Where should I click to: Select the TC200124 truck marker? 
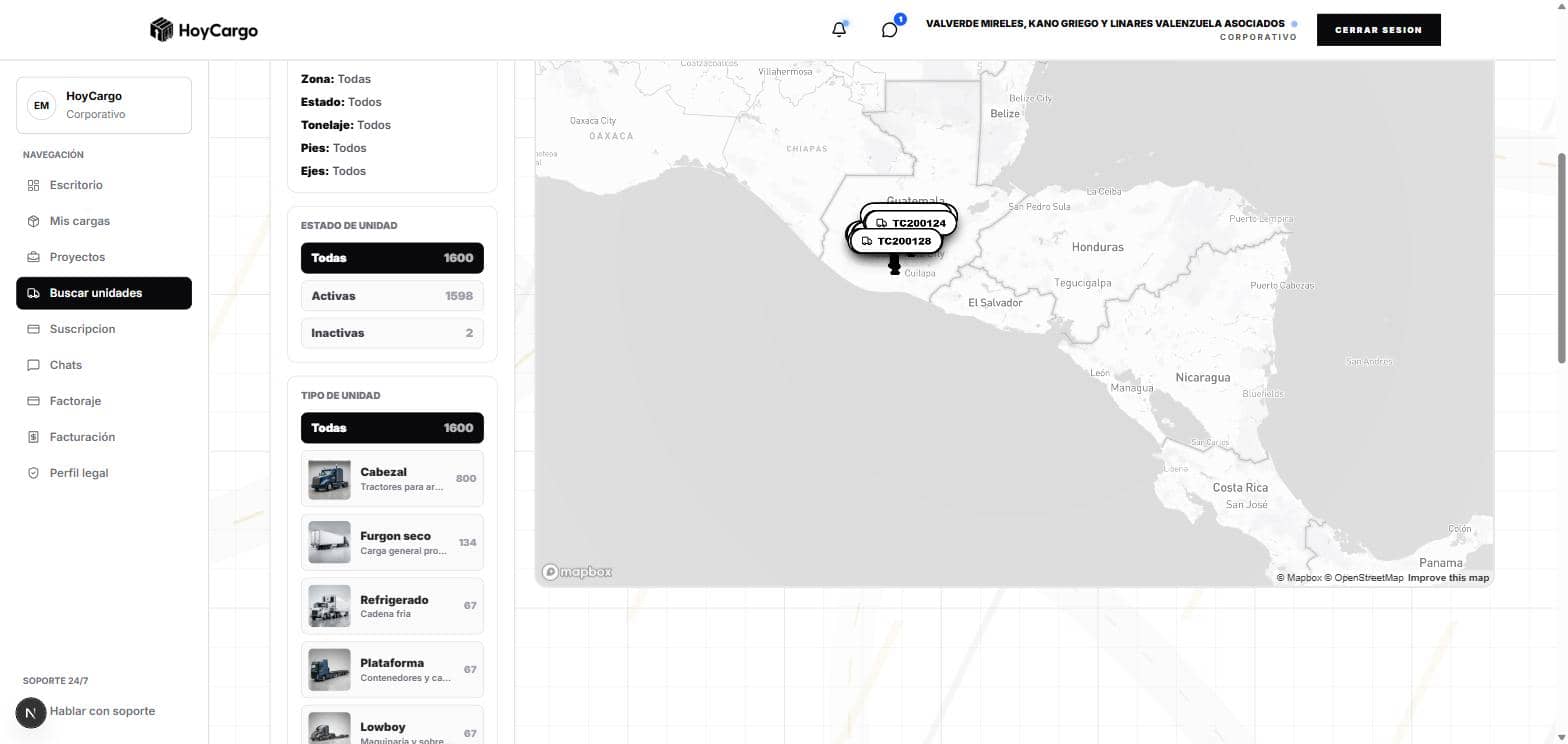(910, 223)
